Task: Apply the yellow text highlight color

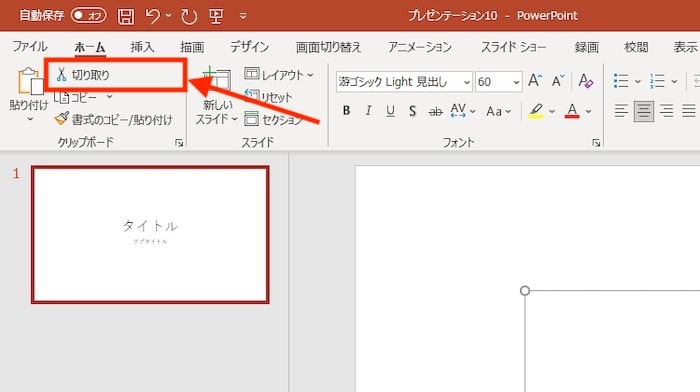Action: pos(536,111)
